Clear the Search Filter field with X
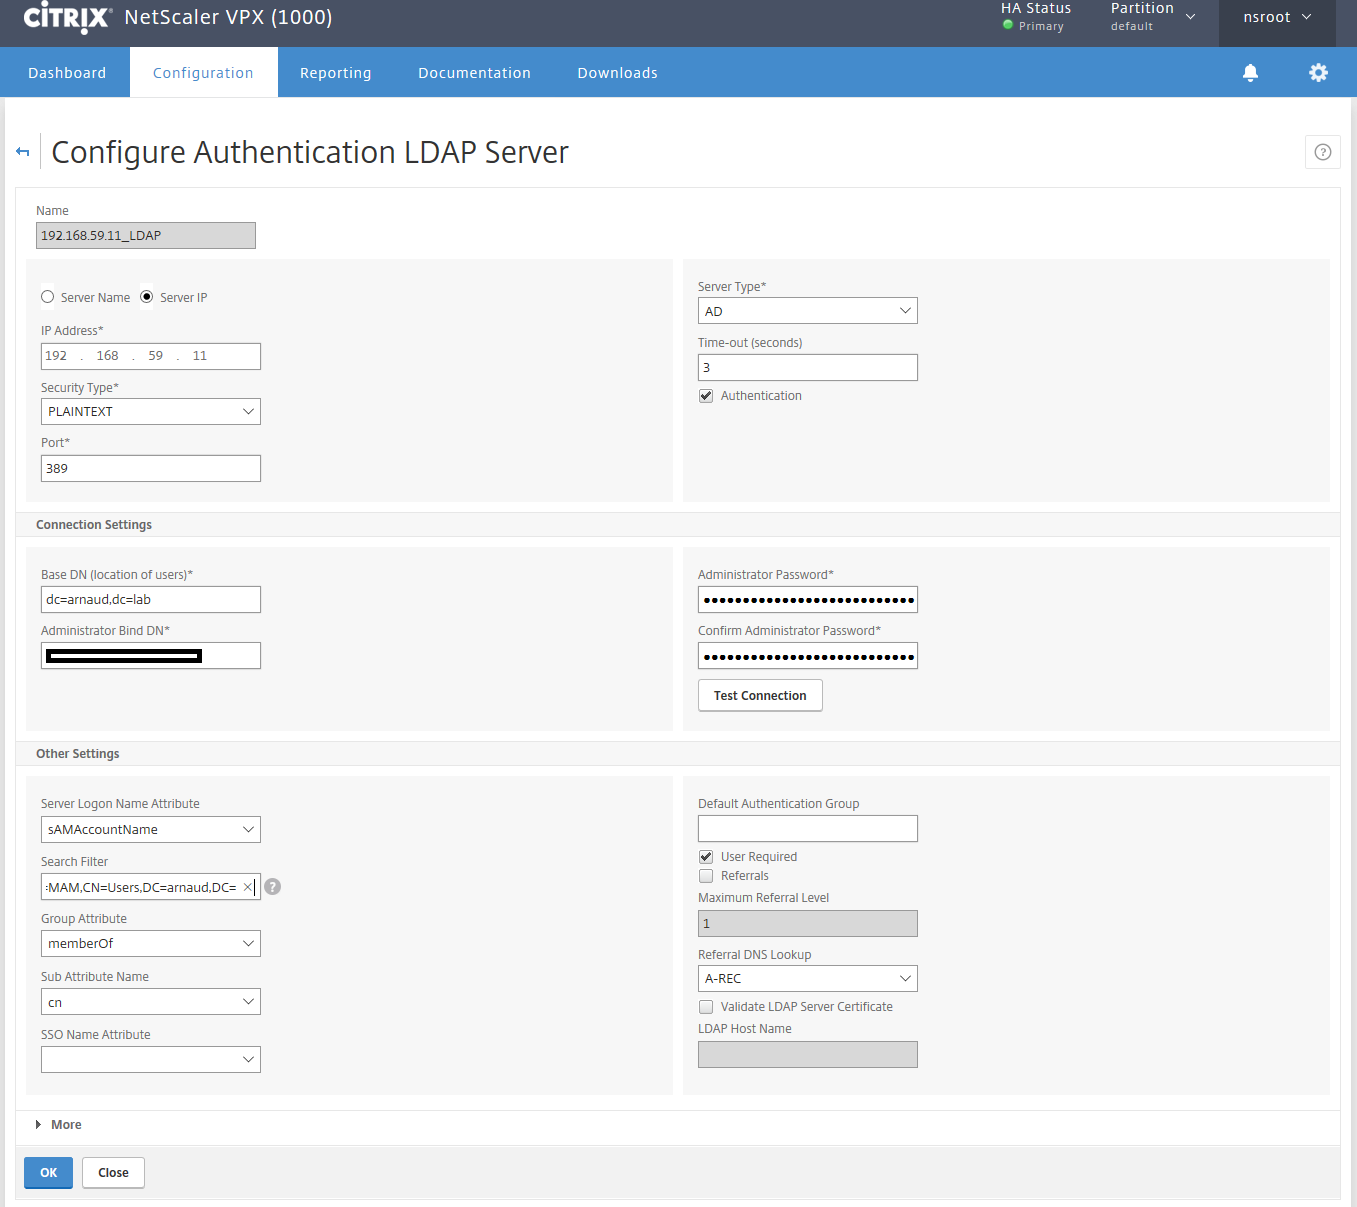Viewport: 1357px width, 1207px height. 247,887
